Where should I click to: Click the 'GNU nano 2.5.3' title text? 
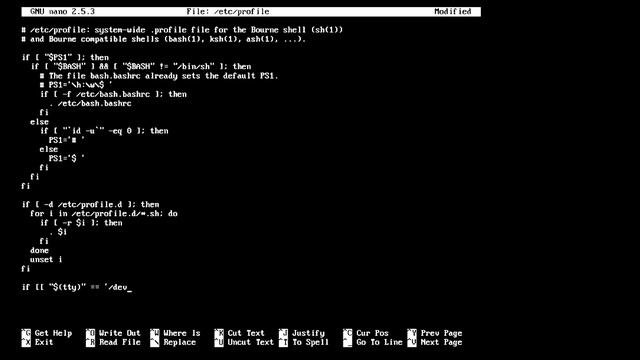click(x=62, y=11)
